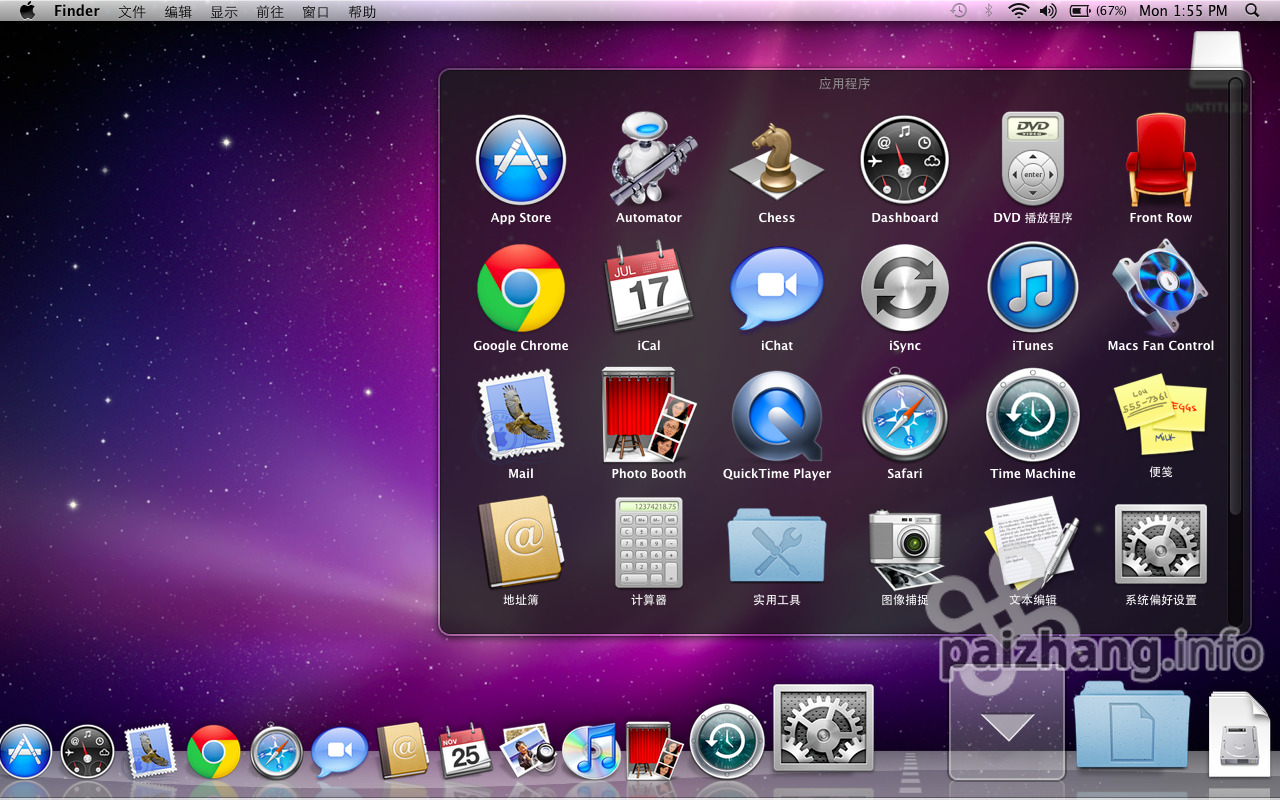Click the Preview icon in the Dock
The height and width of the screenshot is (800, 1280).
tap(528, 751)
